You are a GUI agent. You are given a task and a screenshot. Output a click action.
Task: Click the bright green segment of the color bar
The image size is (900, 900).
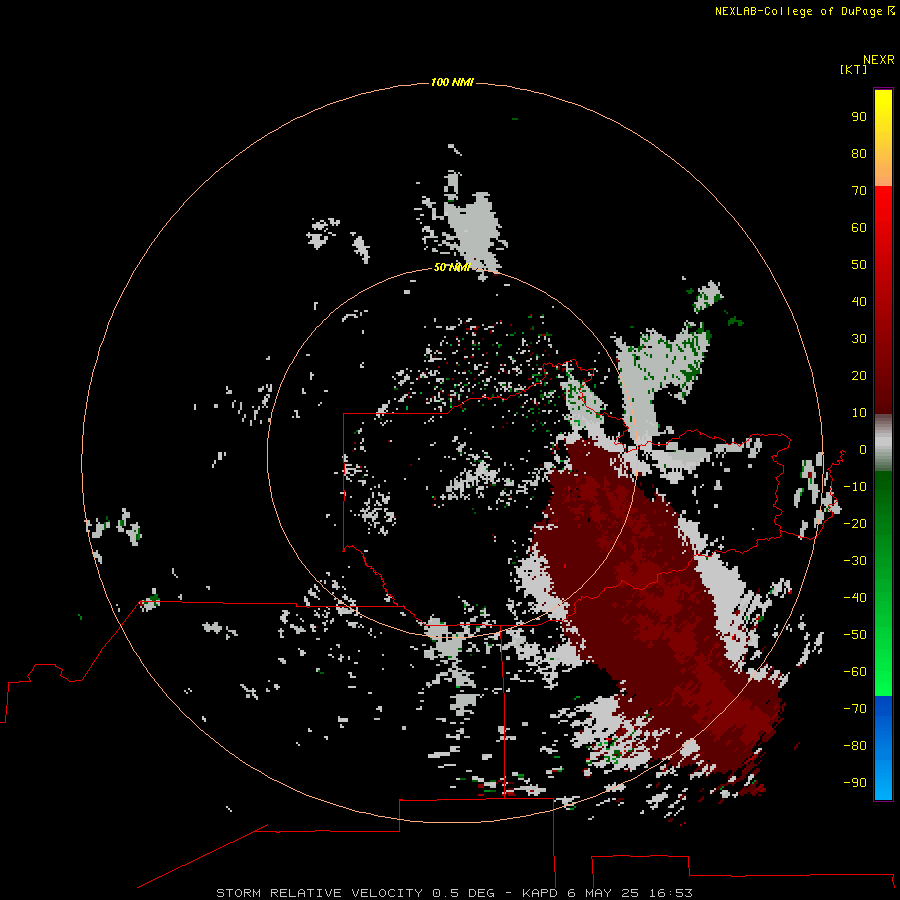pyautogui.click(x=883, y=583)
